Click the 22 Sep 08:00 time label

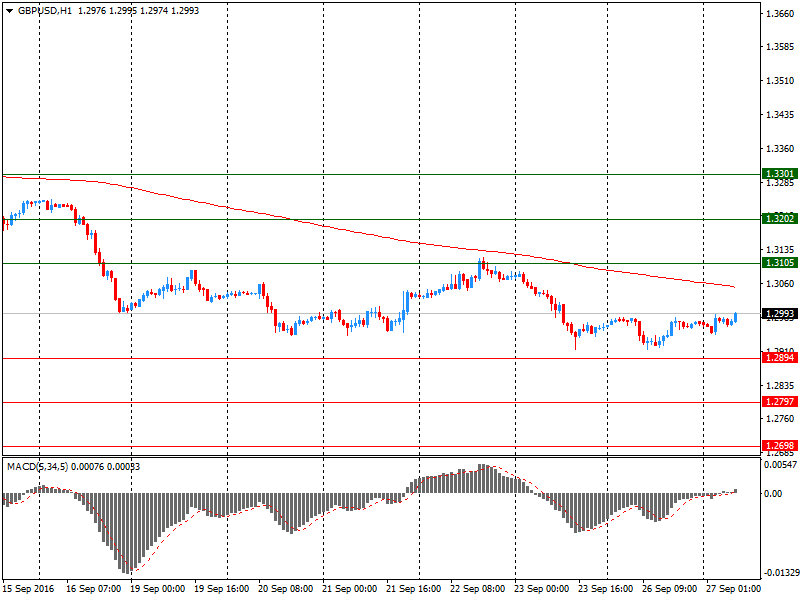point(478,589)
